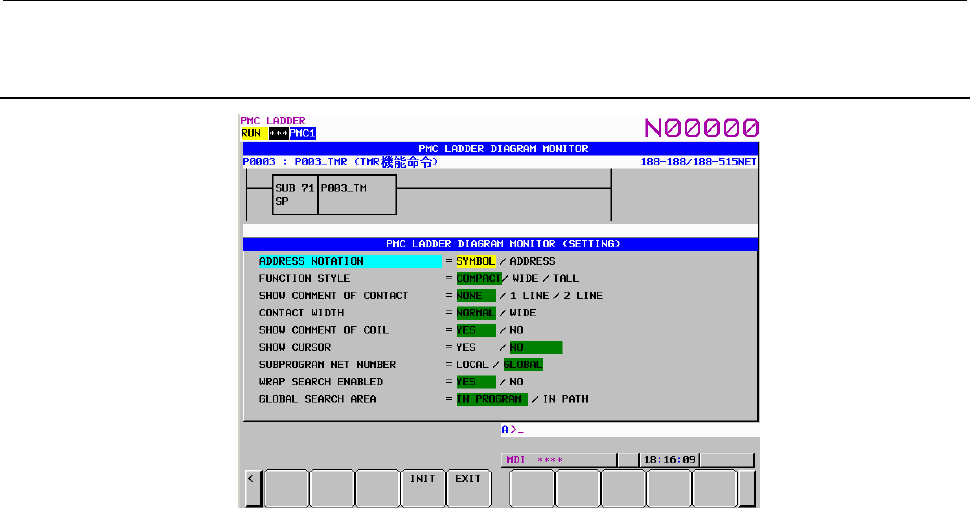Choose NO for show comment of coil
Viewport: 970px width, 508px height.
[517, 331]
